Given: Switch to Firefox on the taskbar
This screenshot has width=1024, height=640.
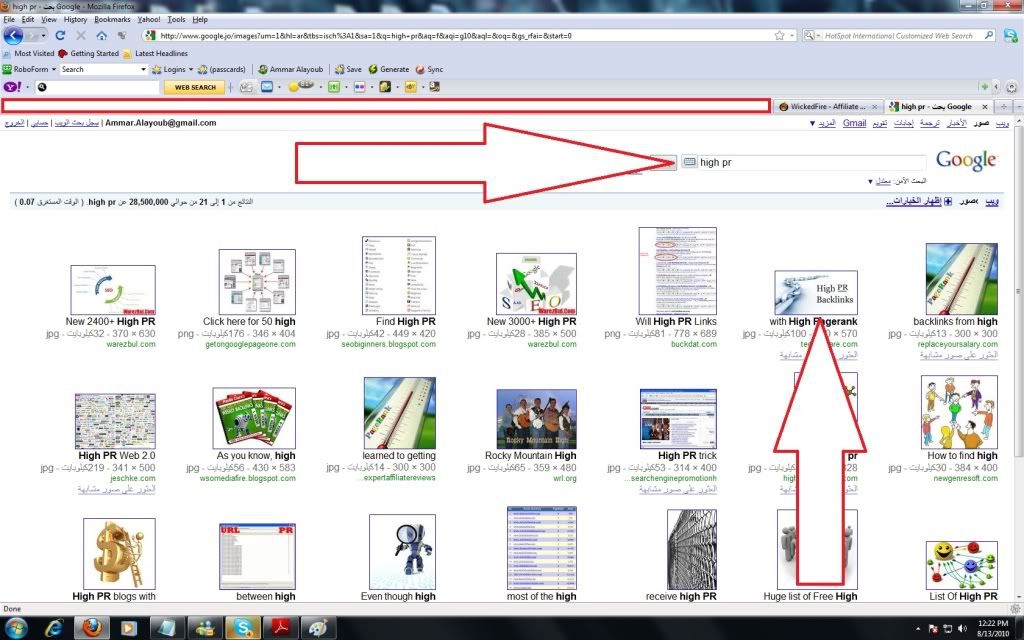Looking at the screenshot, I should [91, 628].
